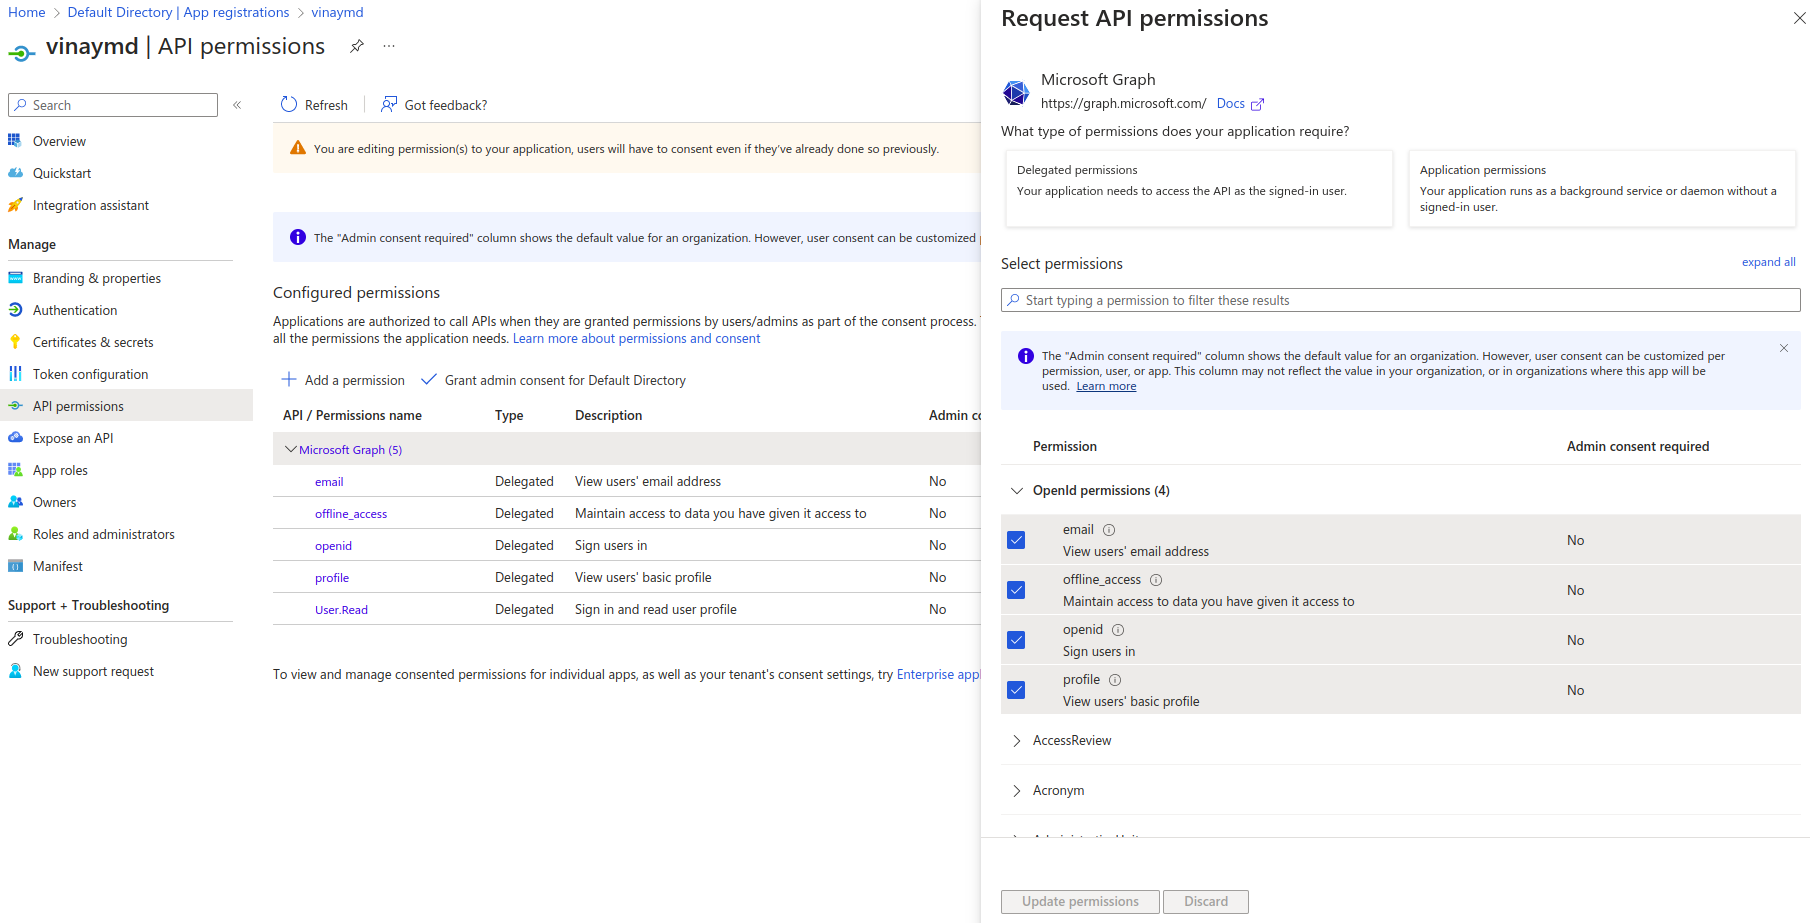The height and width of the screenshot is (923, 1810).
Task: Uncheck the email permission
Action: click(x=1016, y=539)
